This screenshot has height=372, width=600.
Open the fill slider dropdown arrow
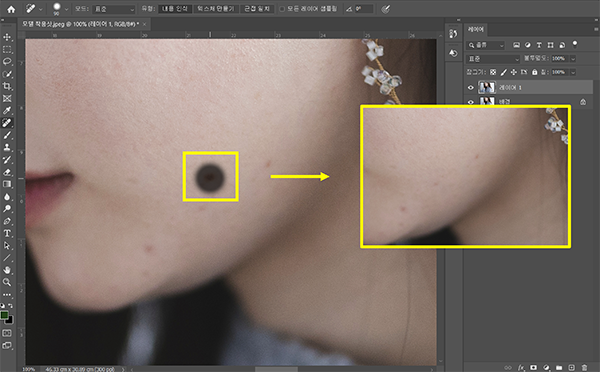(x=573, y=72)
